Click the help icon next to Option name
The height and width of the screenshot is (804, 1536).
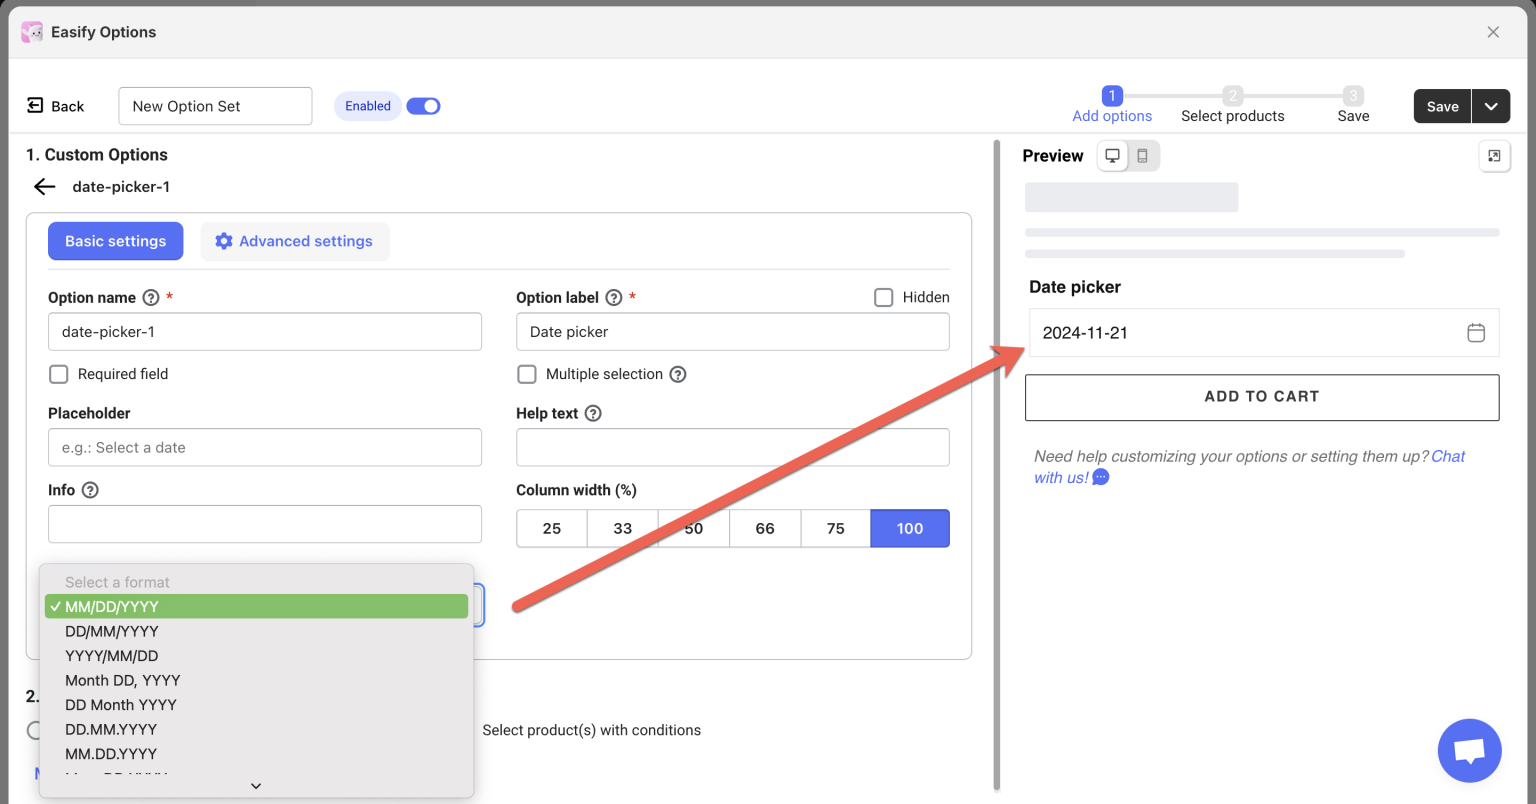(151, 297)
